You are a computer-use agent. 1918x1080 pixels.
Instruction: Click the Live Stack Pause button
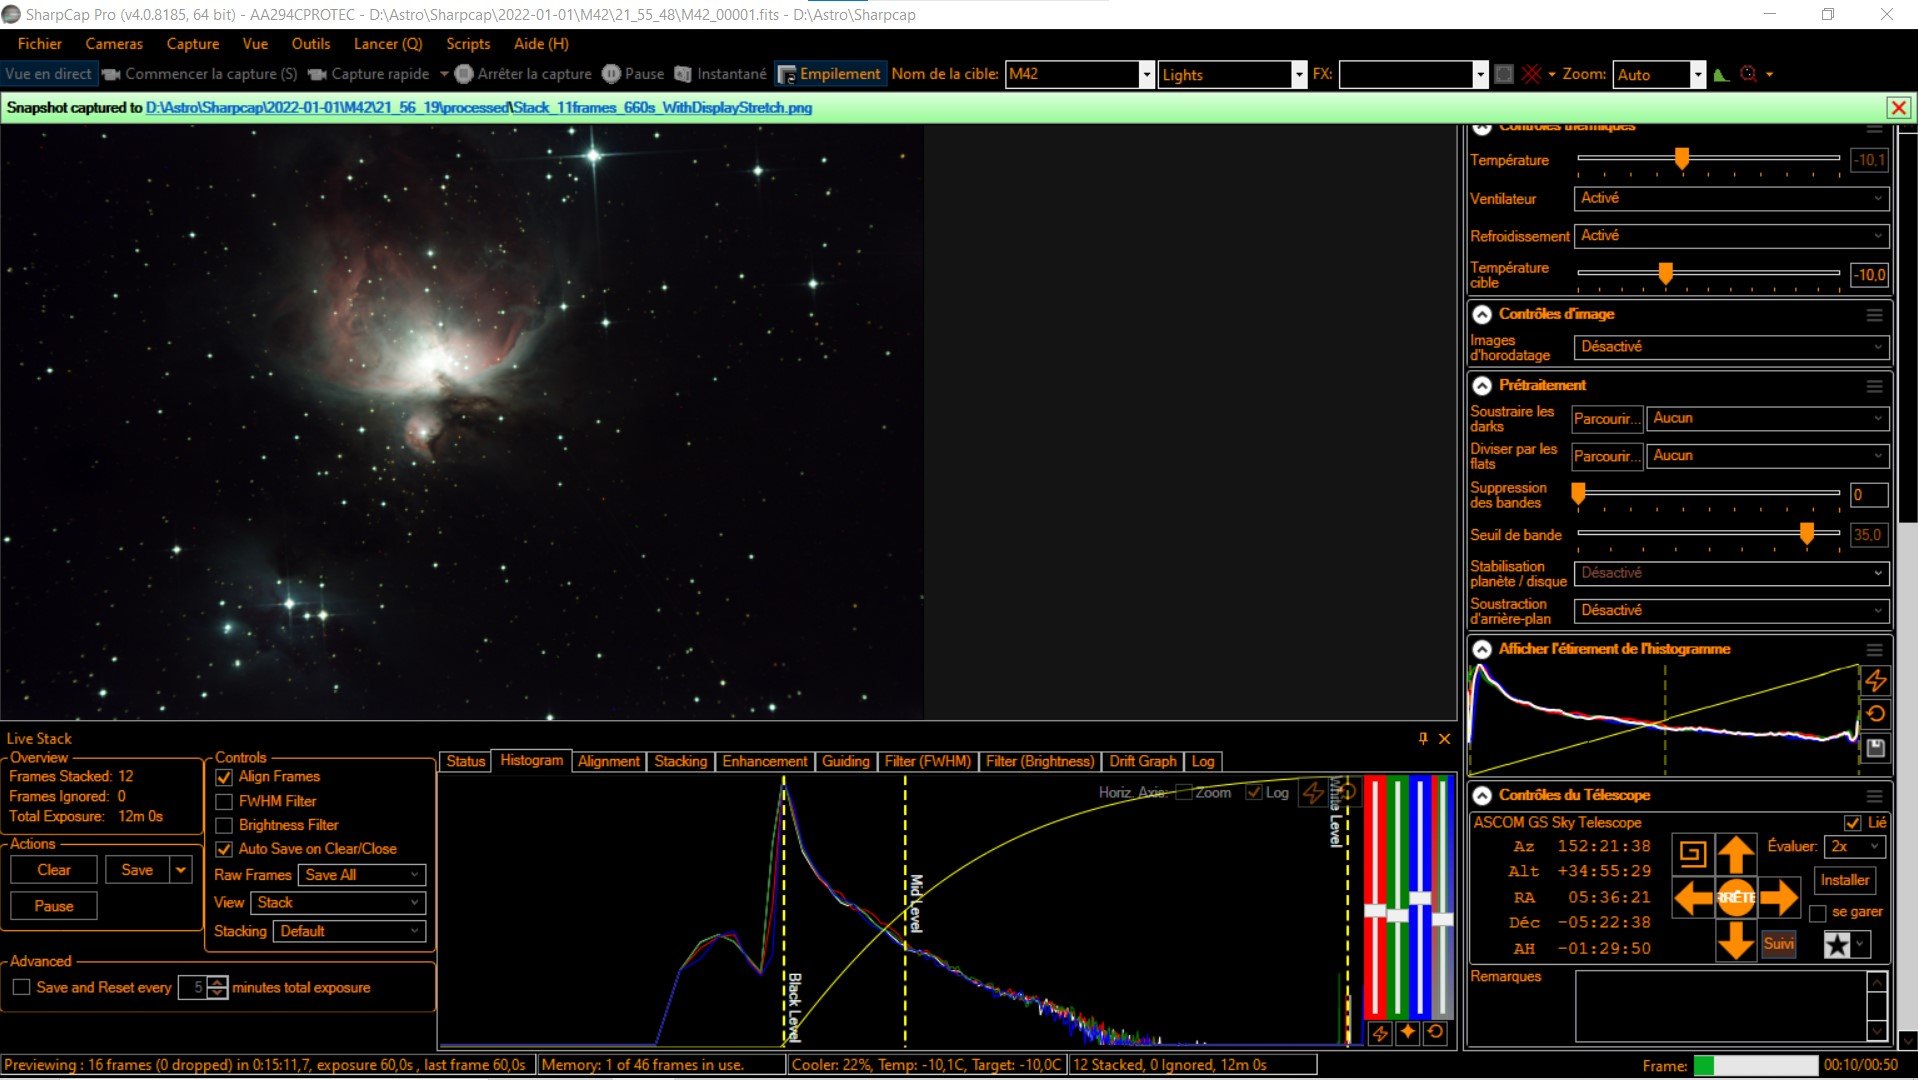54,906
